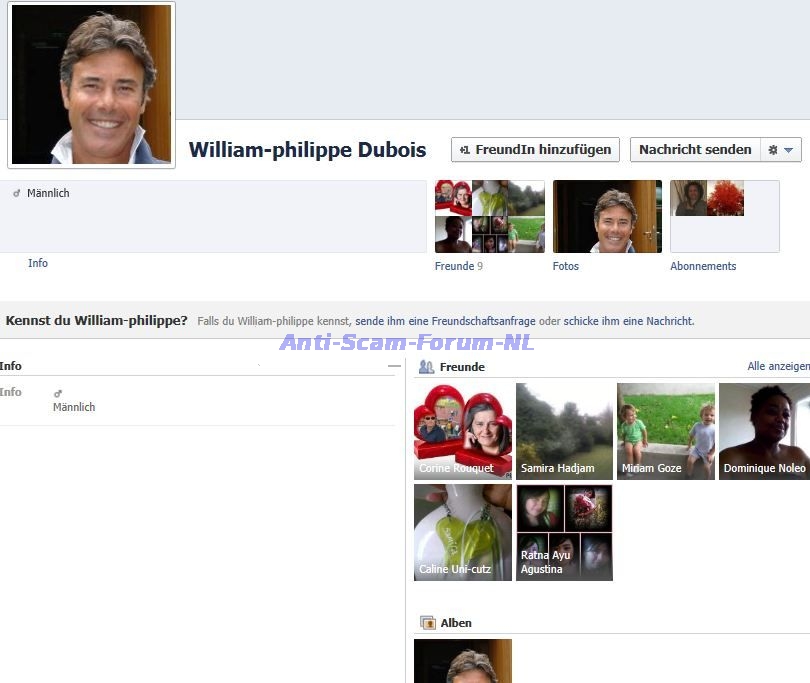Click the gear settings dropdown button
Screen dimensions: 810x683
tap(780, 150)
